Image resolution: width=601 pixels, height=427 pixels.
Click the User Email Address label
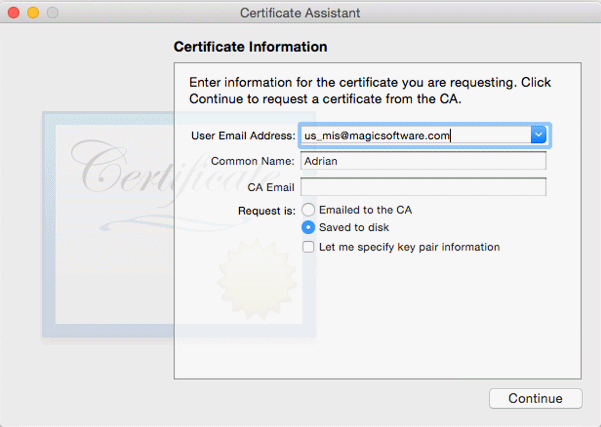tap(243, 136)
